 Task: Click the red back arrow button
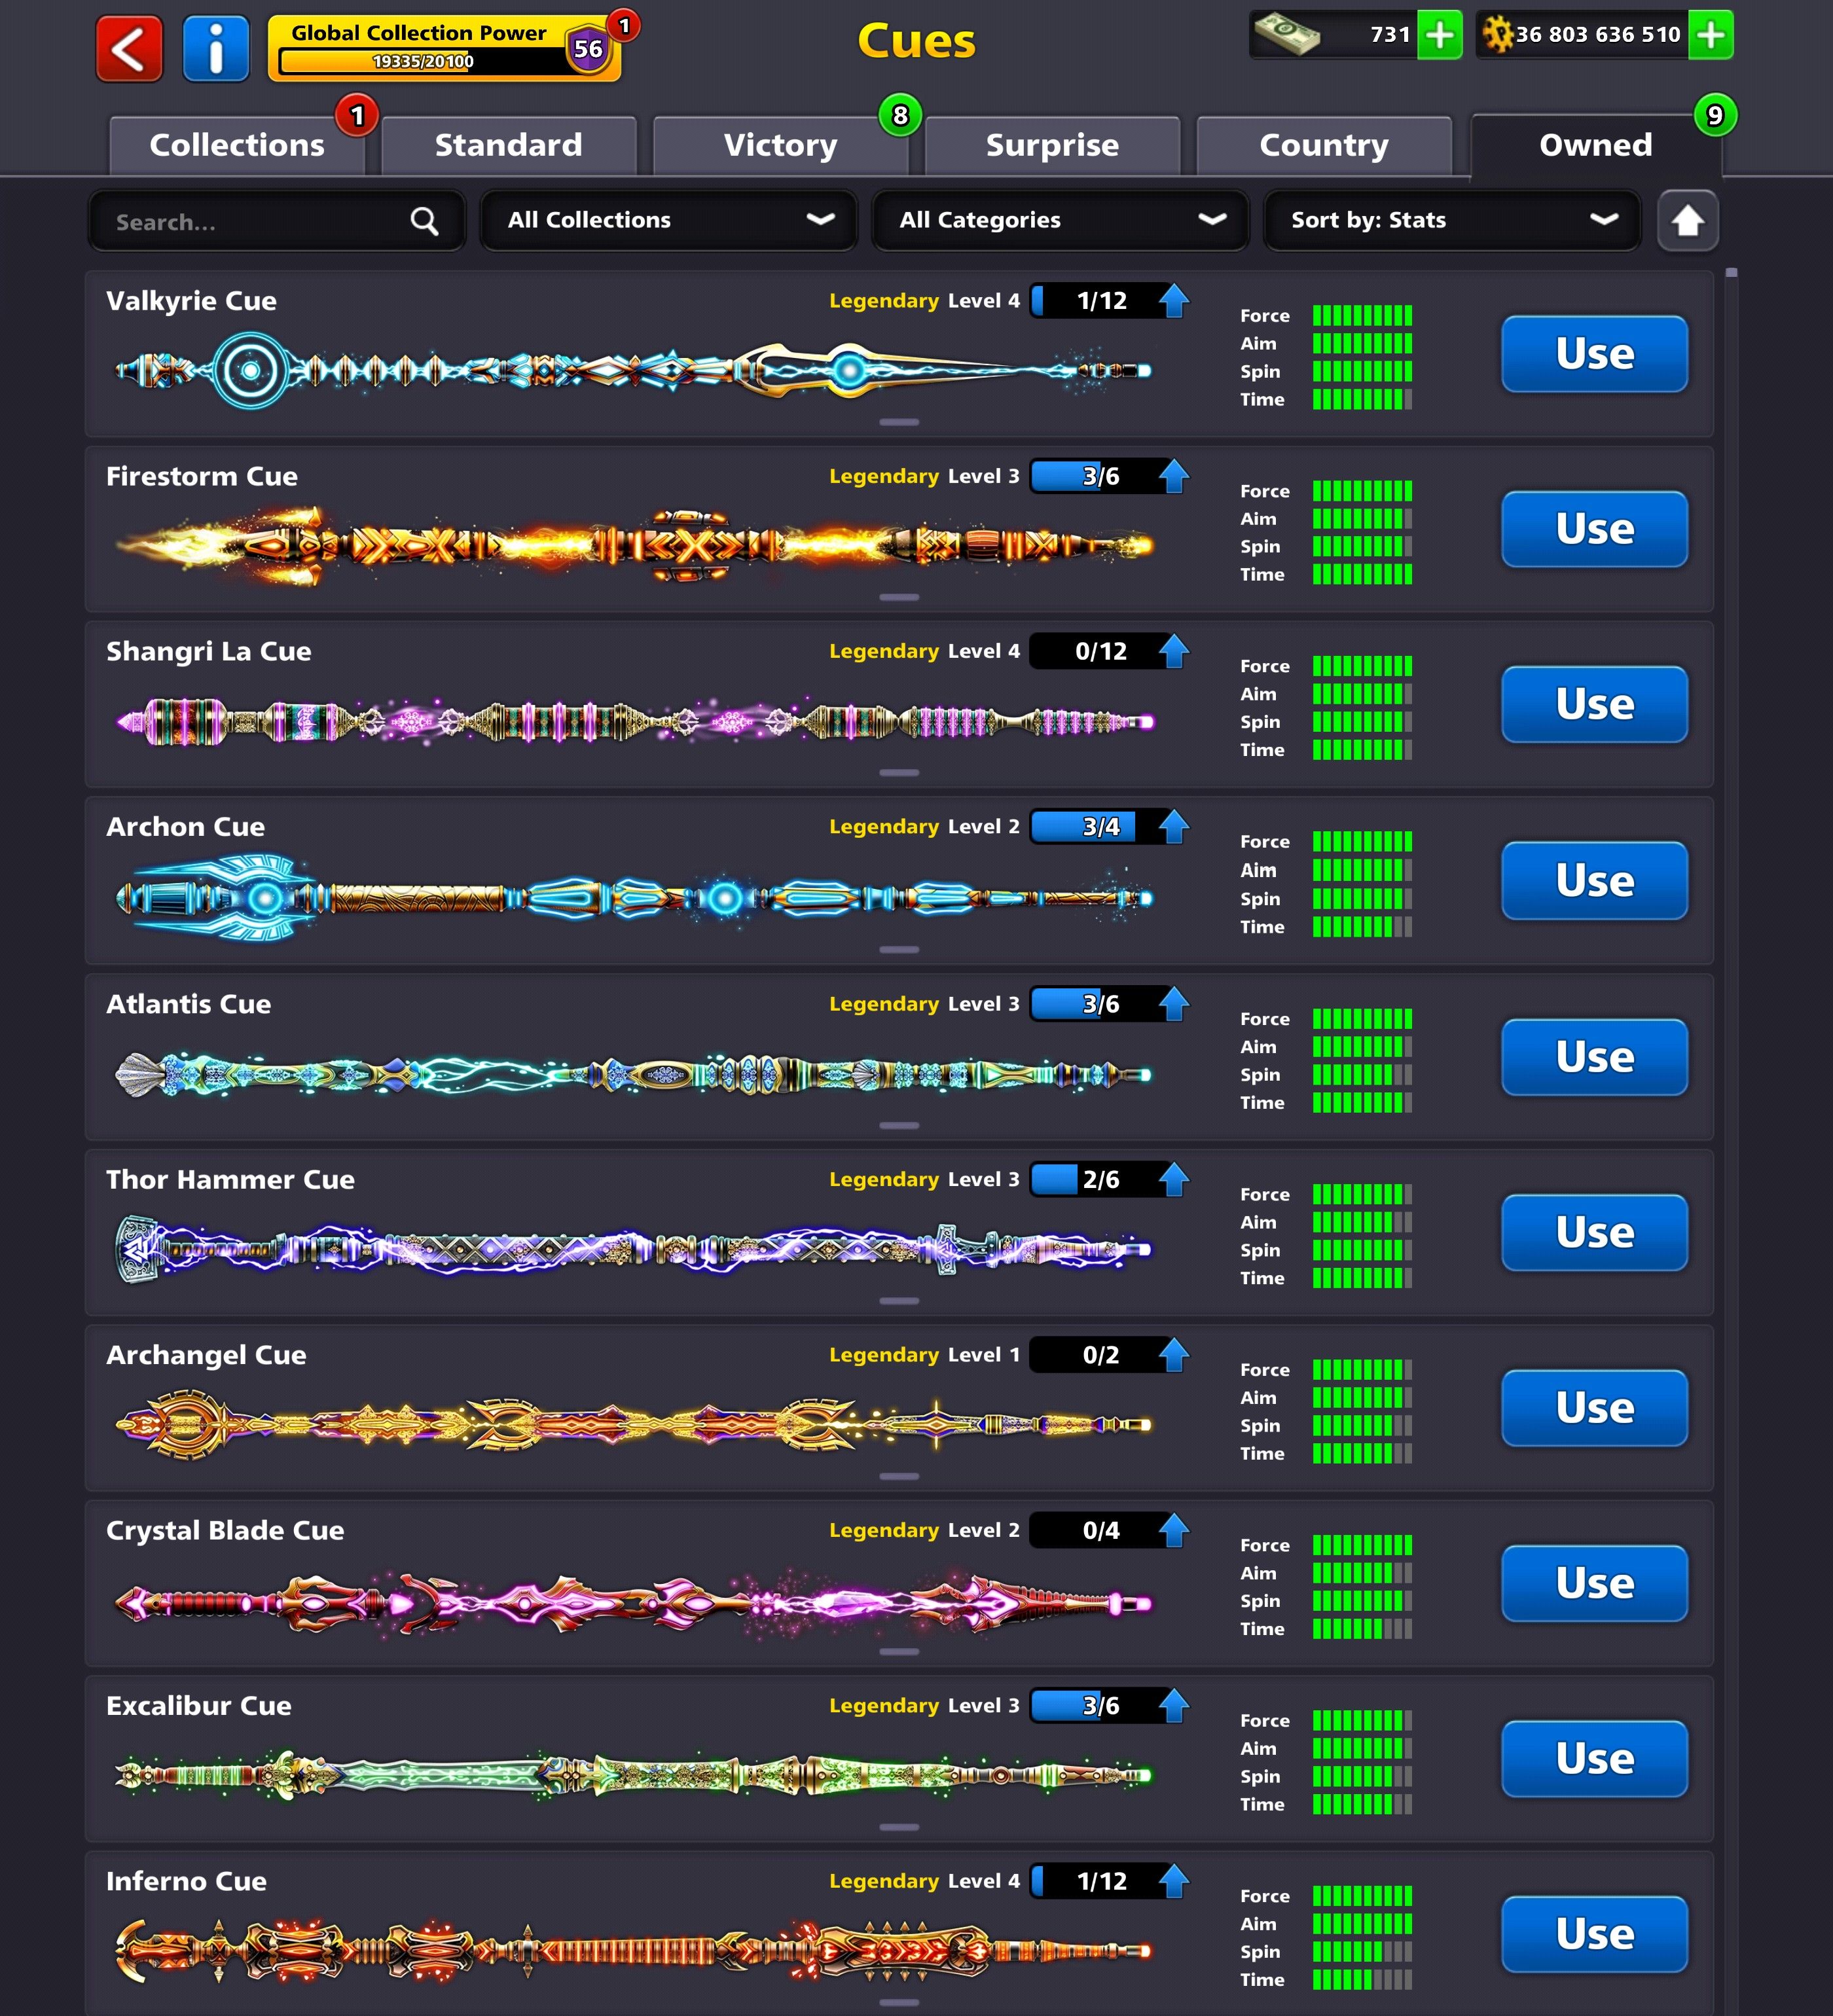pos(129,48)
